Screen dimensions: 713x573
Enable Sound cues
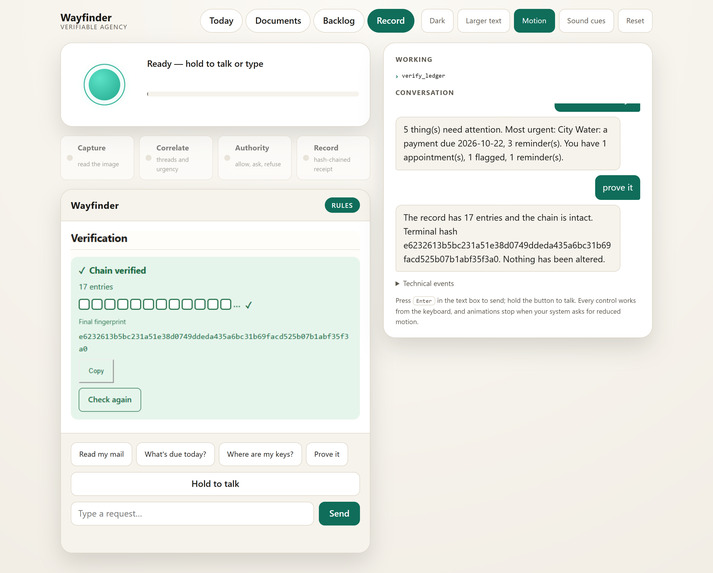[586, 21]
